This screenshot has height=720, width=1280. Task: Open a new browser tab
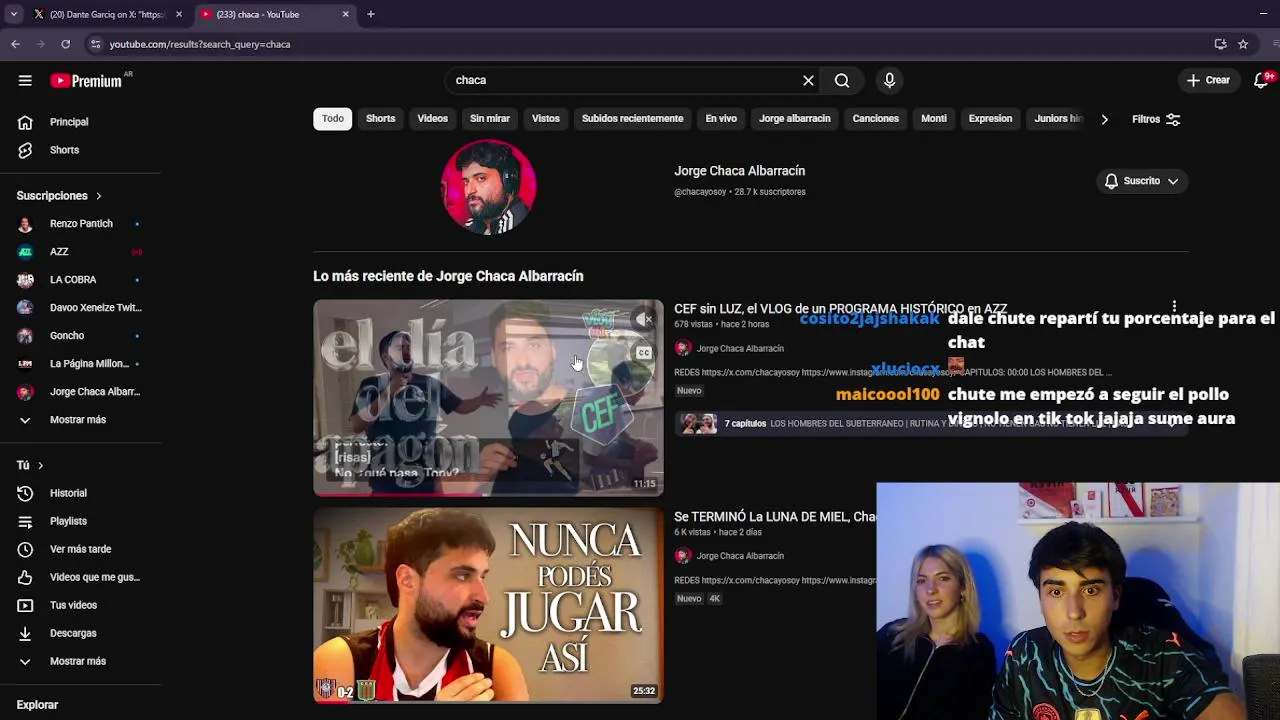pyautogui.click(x=370, y=14)
